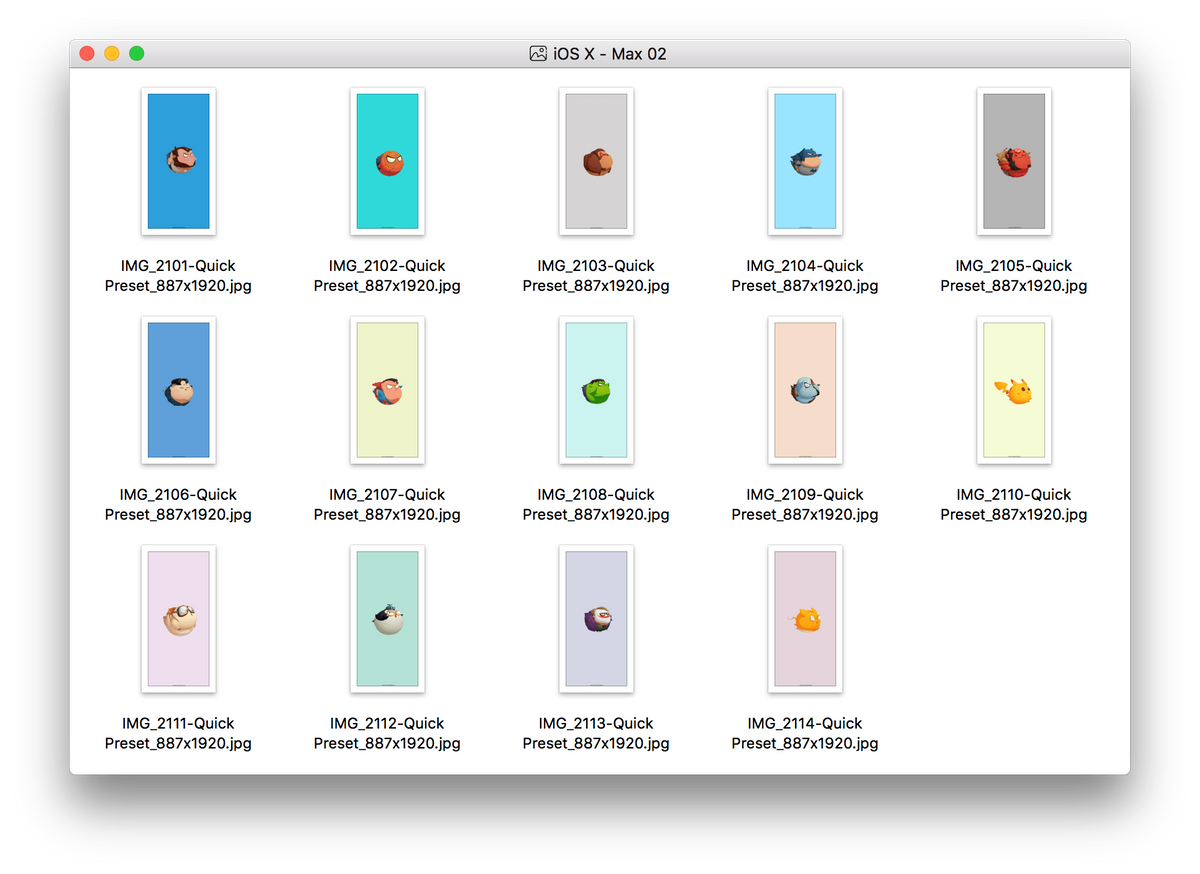This screenshot has width=1200, height=874.
Task: Click file name IMG_2110-Quick Preset_887x1920.jpg
Action: [x=1014, y=505]
